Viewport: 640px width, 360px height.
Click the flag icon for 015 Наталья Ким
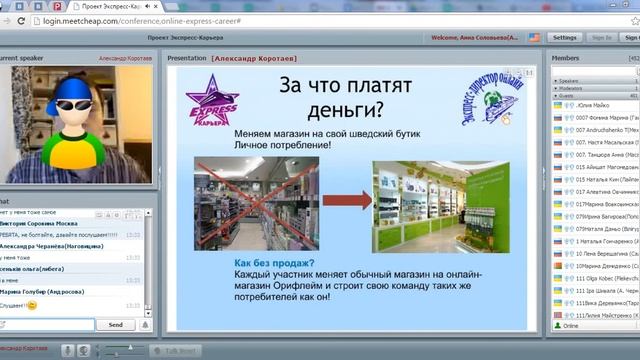[x=558, y=180]
